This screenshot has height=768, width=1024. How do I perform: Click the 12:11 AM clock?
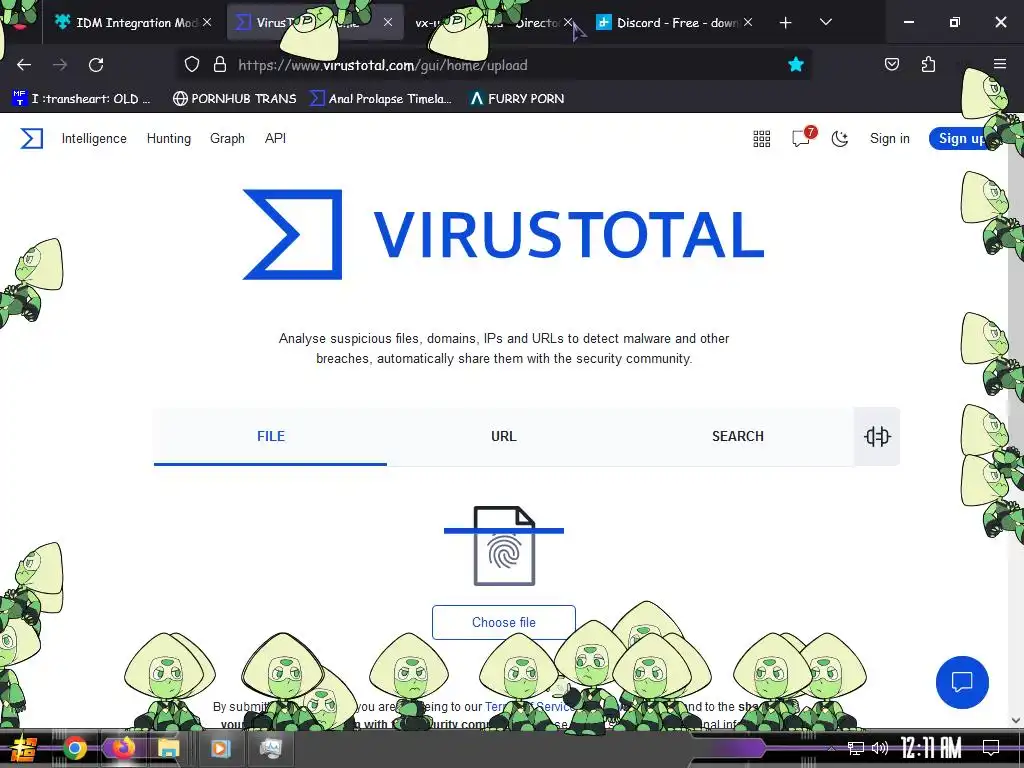[931, 748]
